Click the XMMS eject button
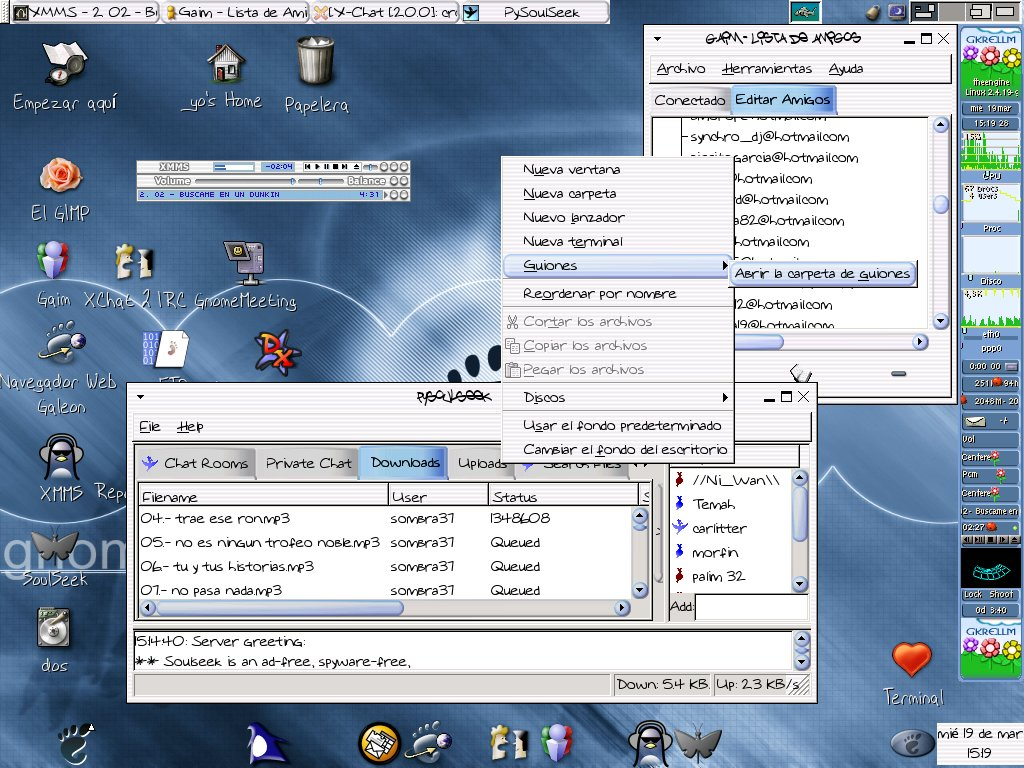 (356, 167)
